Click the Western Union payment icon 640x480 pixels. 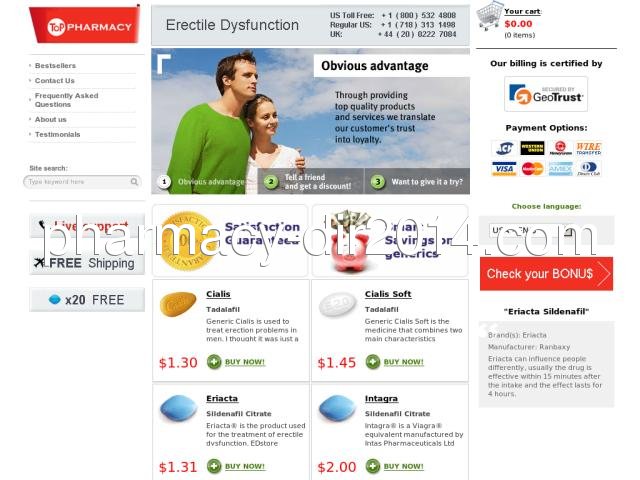[x=532, y=148]
